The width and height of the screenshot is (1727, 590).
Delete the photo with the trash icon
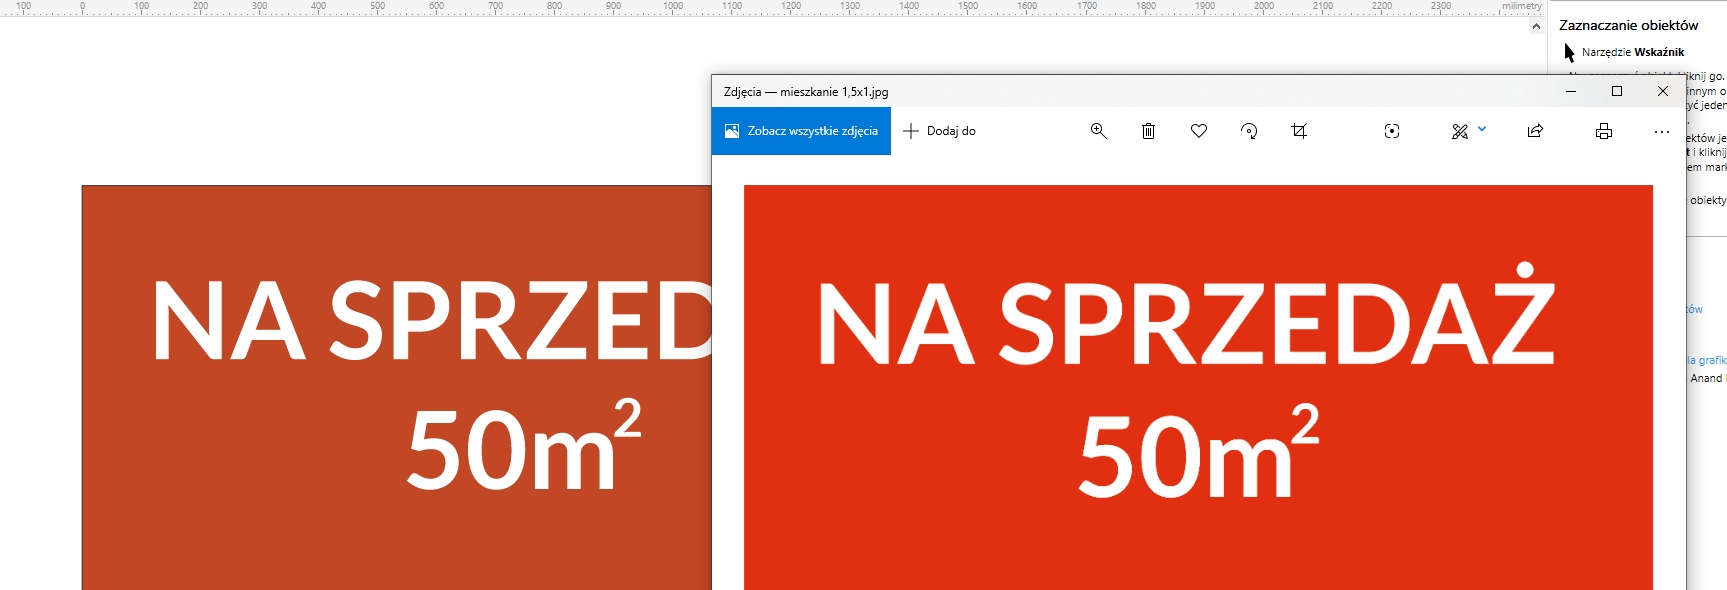[1148, 131]
